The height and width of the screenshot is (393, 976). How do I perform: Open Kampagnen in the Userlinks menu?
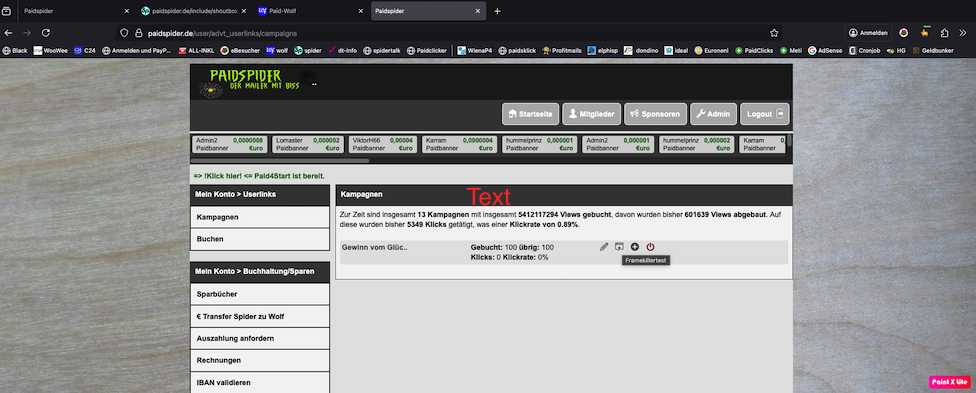260,217
